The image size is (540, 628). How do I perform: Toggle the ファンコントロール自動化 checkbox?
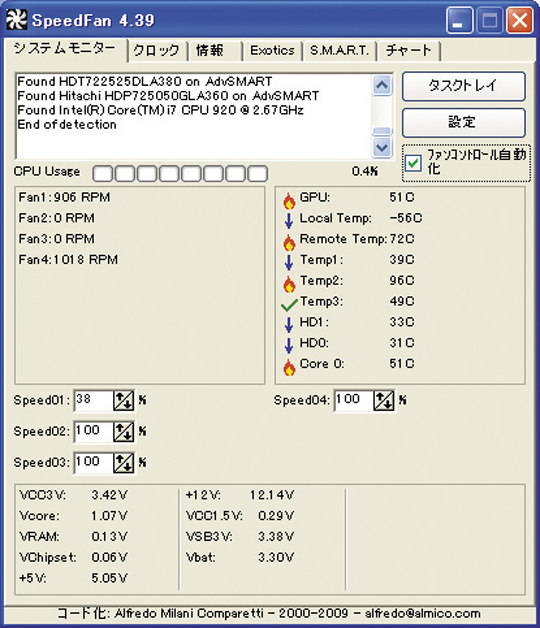(413, 163)
